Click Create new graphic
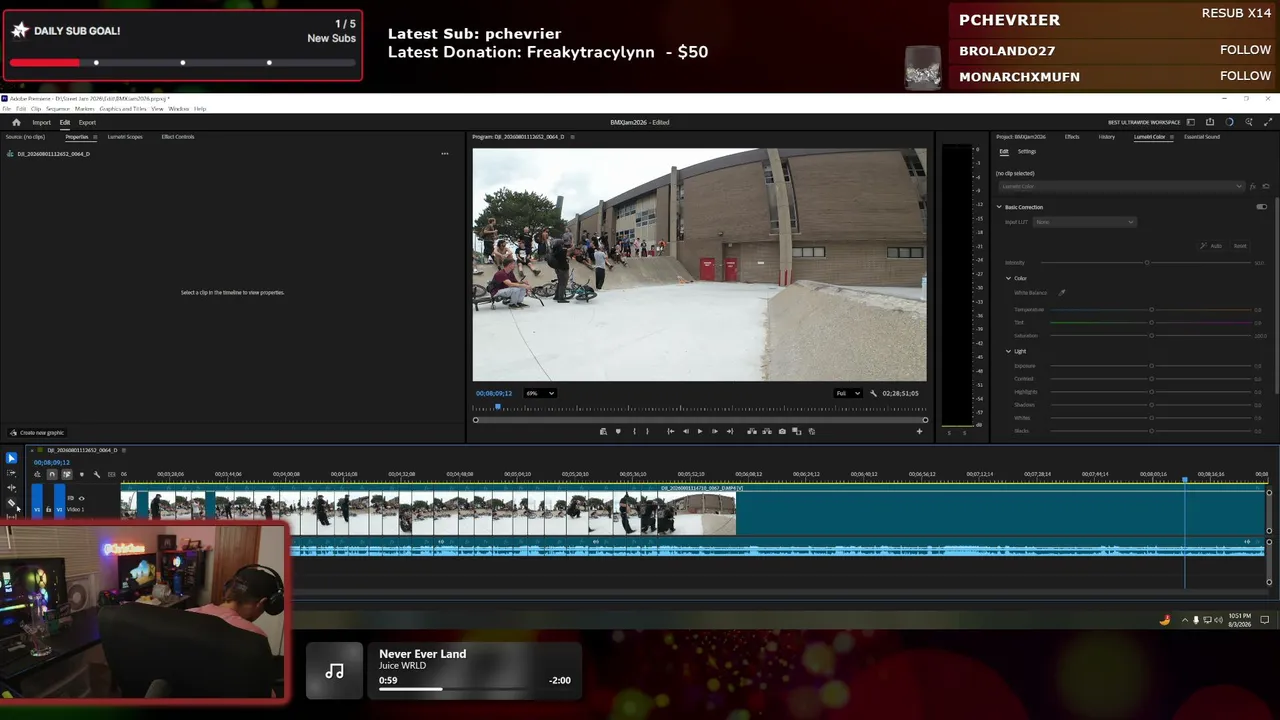The width and height of the screenshot is (1280, 720). [x=38, y=433]
